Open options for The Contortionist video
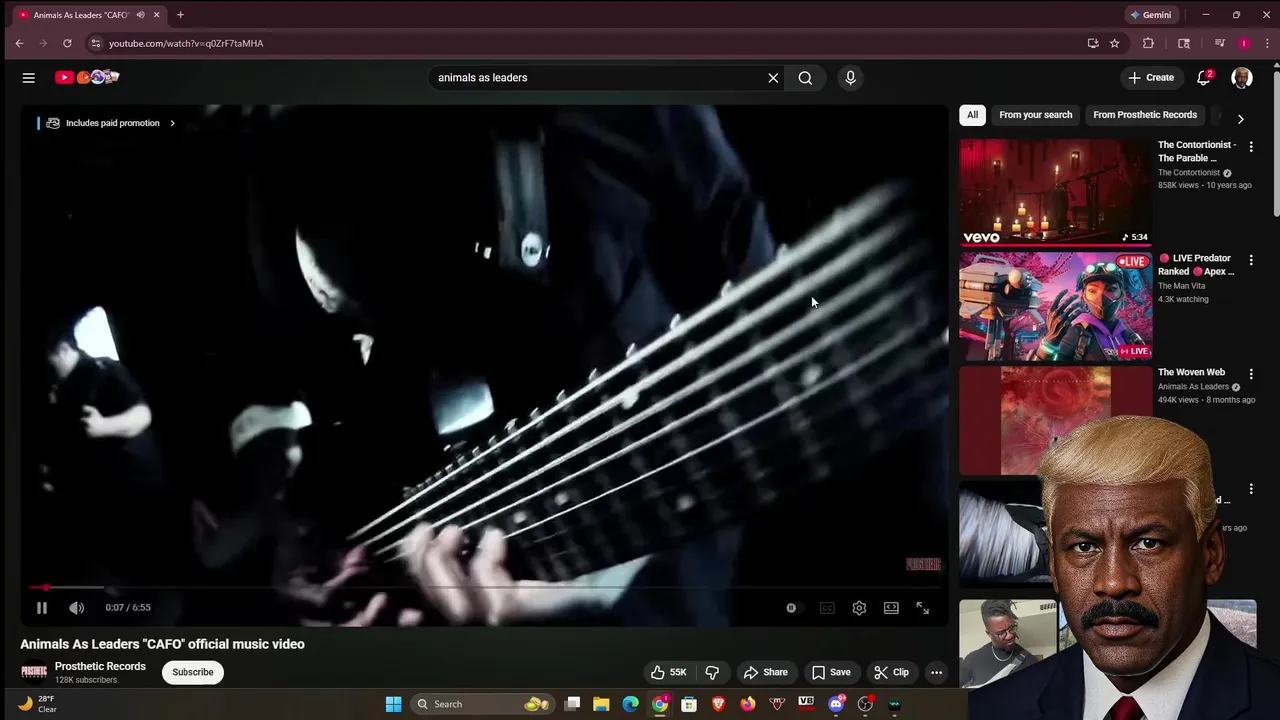 coord(1251,147)
